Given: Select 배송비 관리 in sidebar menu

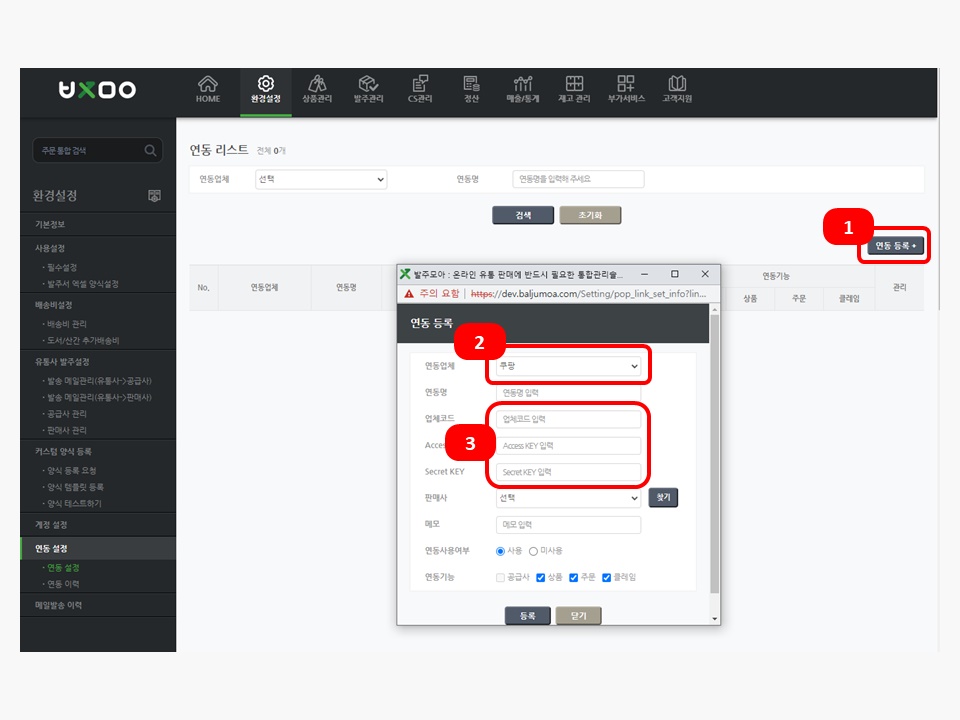Looking at the screenshot, I should (x=66, y=324).
